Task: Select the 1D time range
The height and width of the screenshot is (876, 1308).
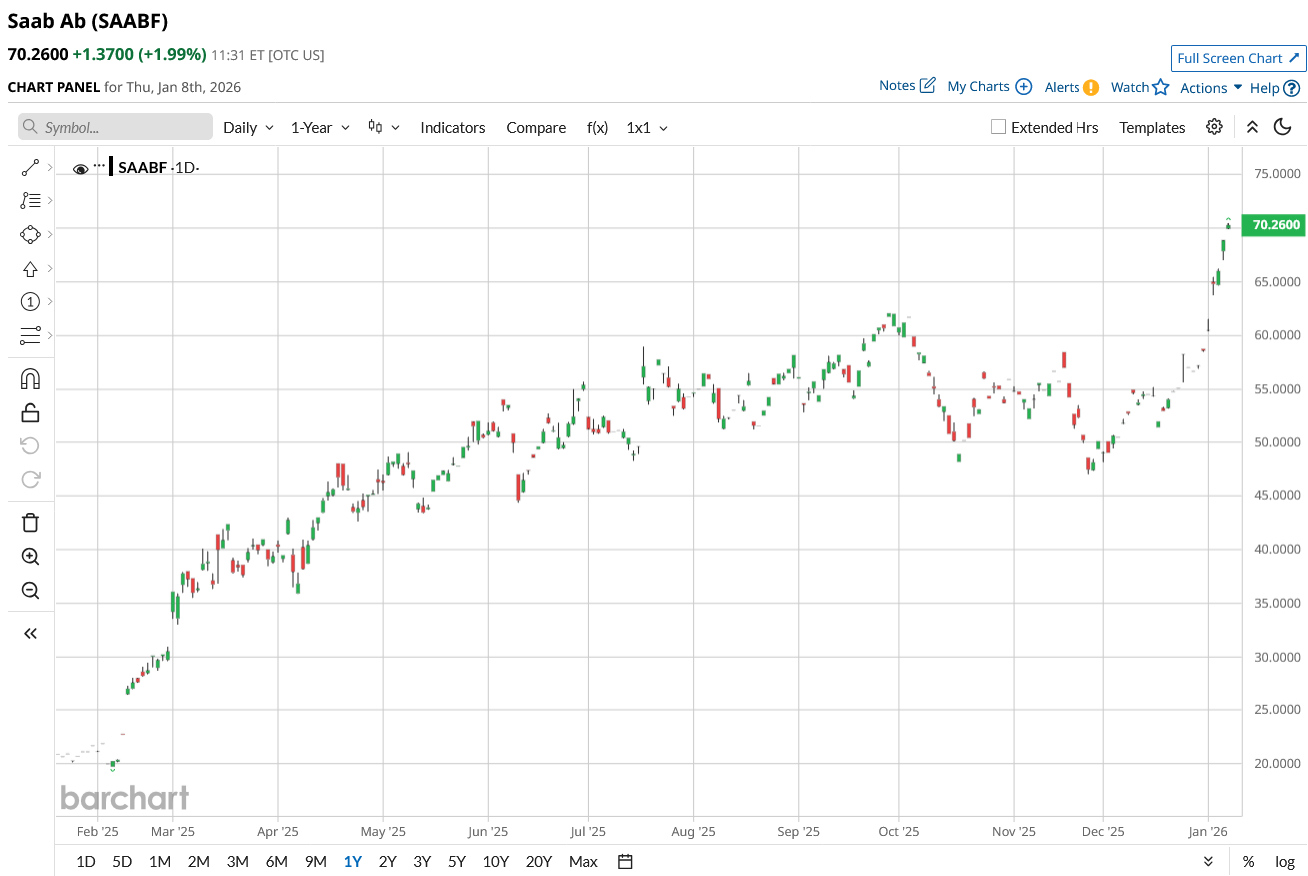Action: [86, 861]
